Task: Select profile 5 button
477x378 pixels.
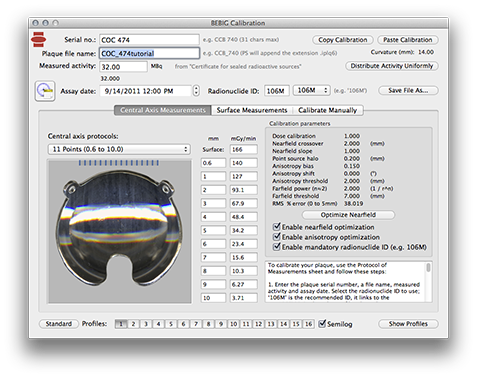Action: coord(171,324)
